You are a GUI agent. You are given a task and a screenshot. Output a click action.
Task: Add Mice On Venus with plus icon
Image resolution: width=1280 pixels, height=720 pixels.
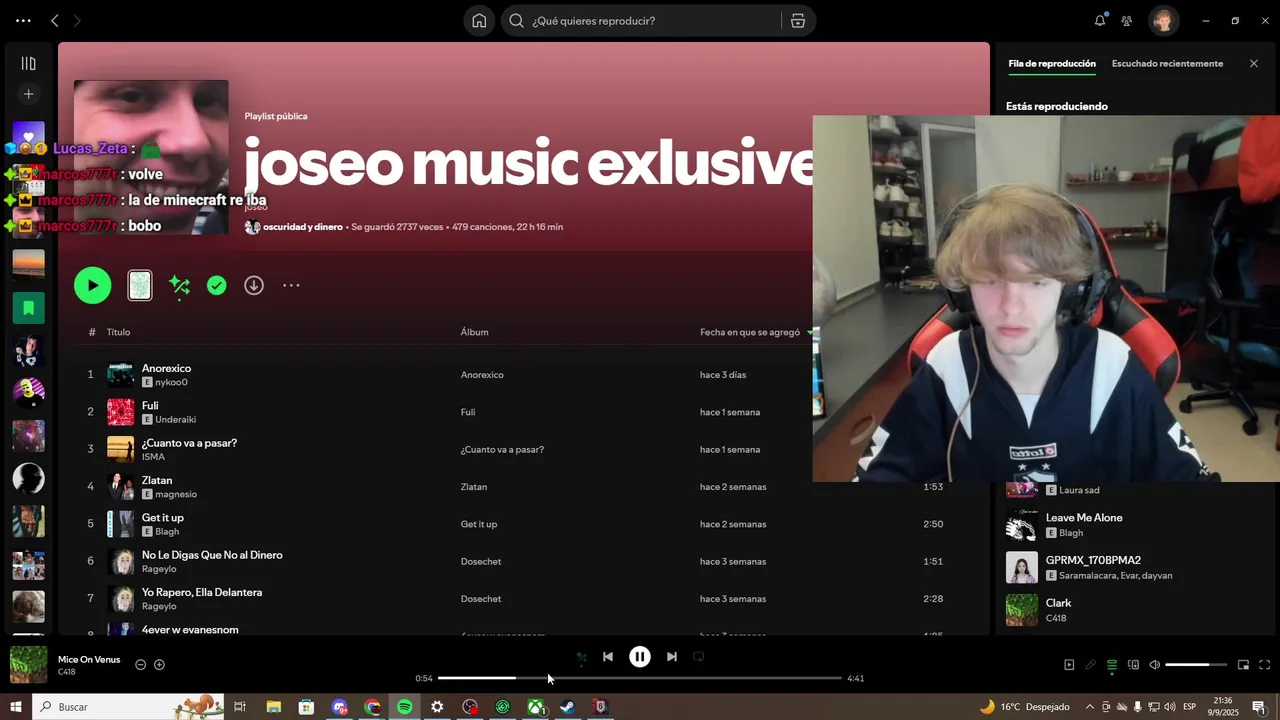pyautogui.click(x=159, y=665)
